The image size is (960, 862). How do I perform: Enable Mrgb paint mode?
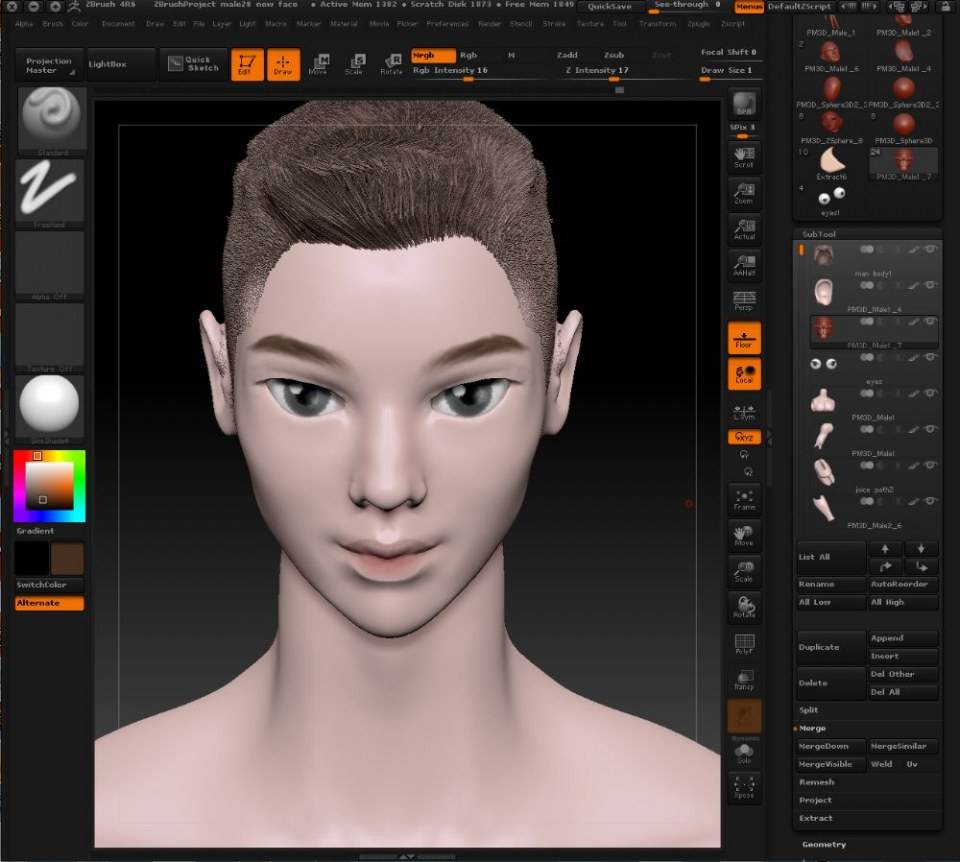(x=433, y=55)
